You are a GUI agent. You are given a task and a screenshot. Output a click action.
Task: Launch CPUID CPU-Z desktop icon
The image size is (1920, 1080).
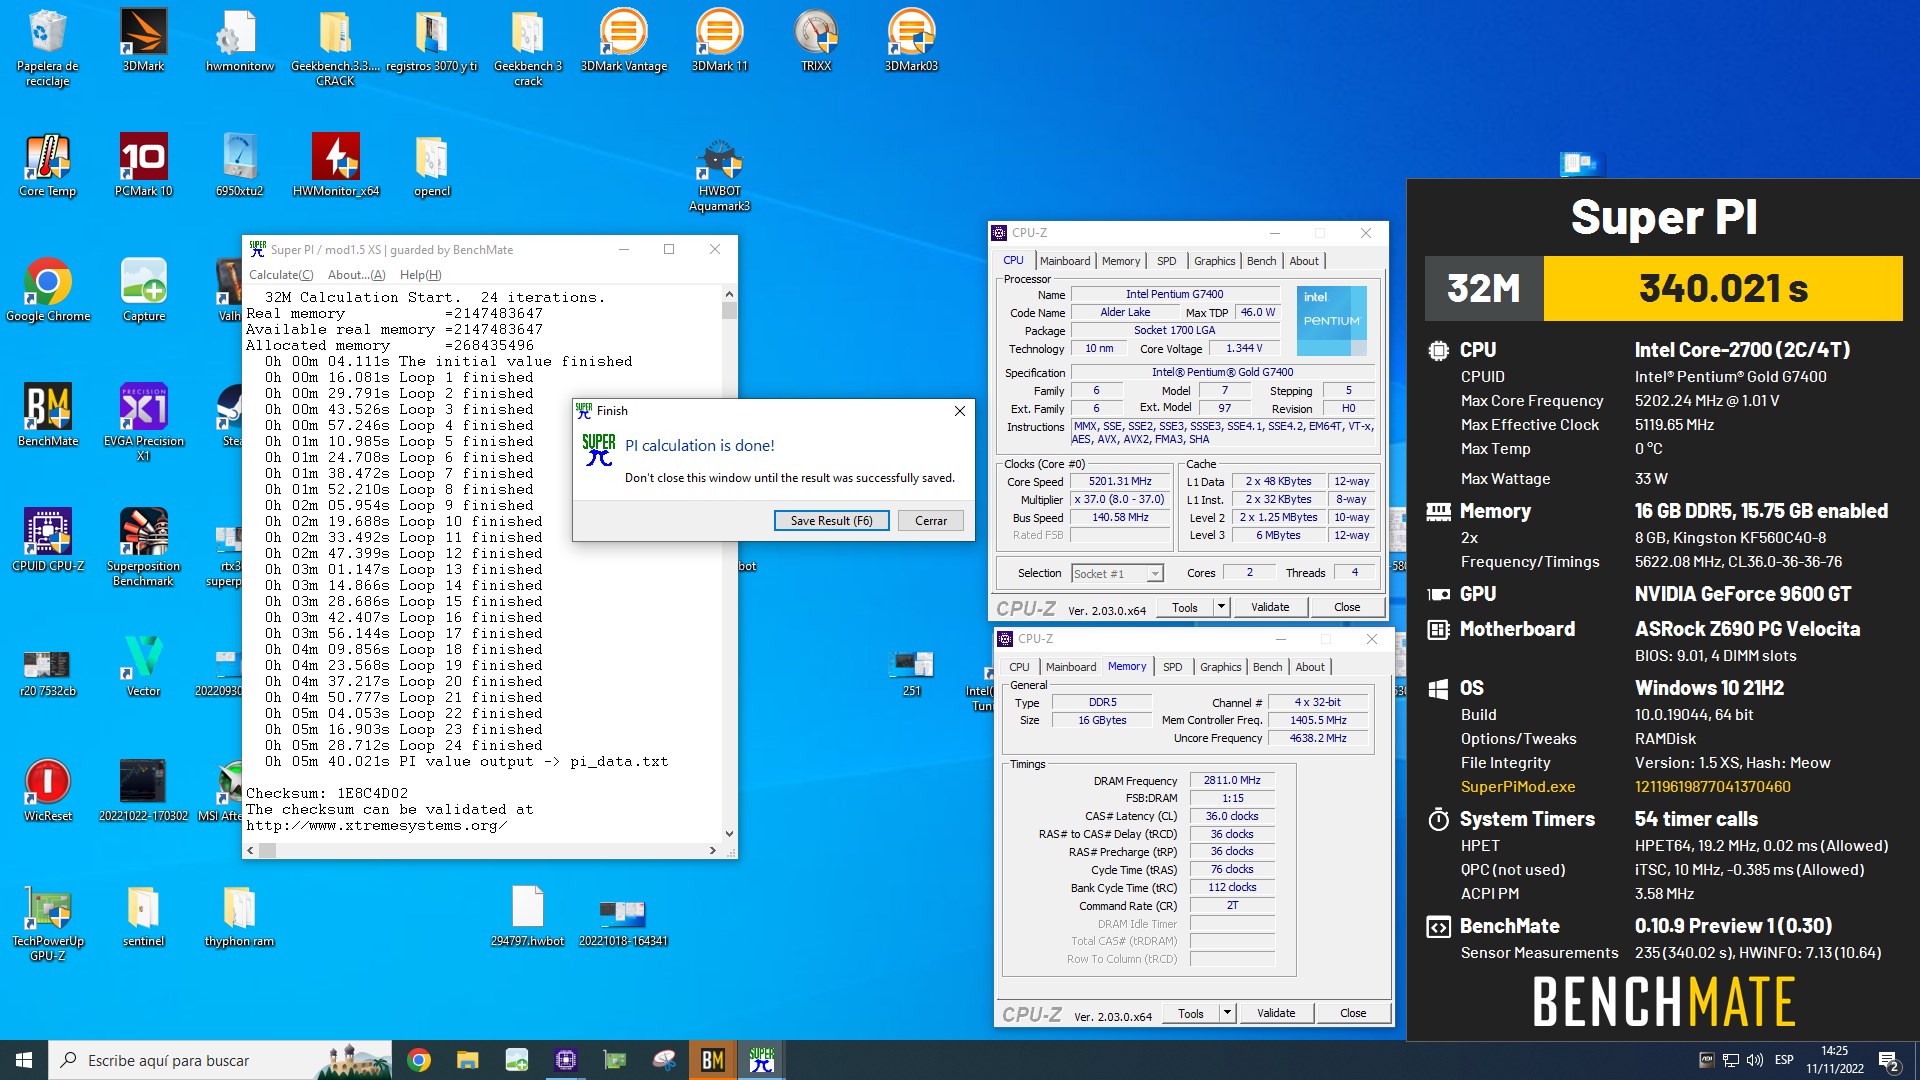click(48, 540)
